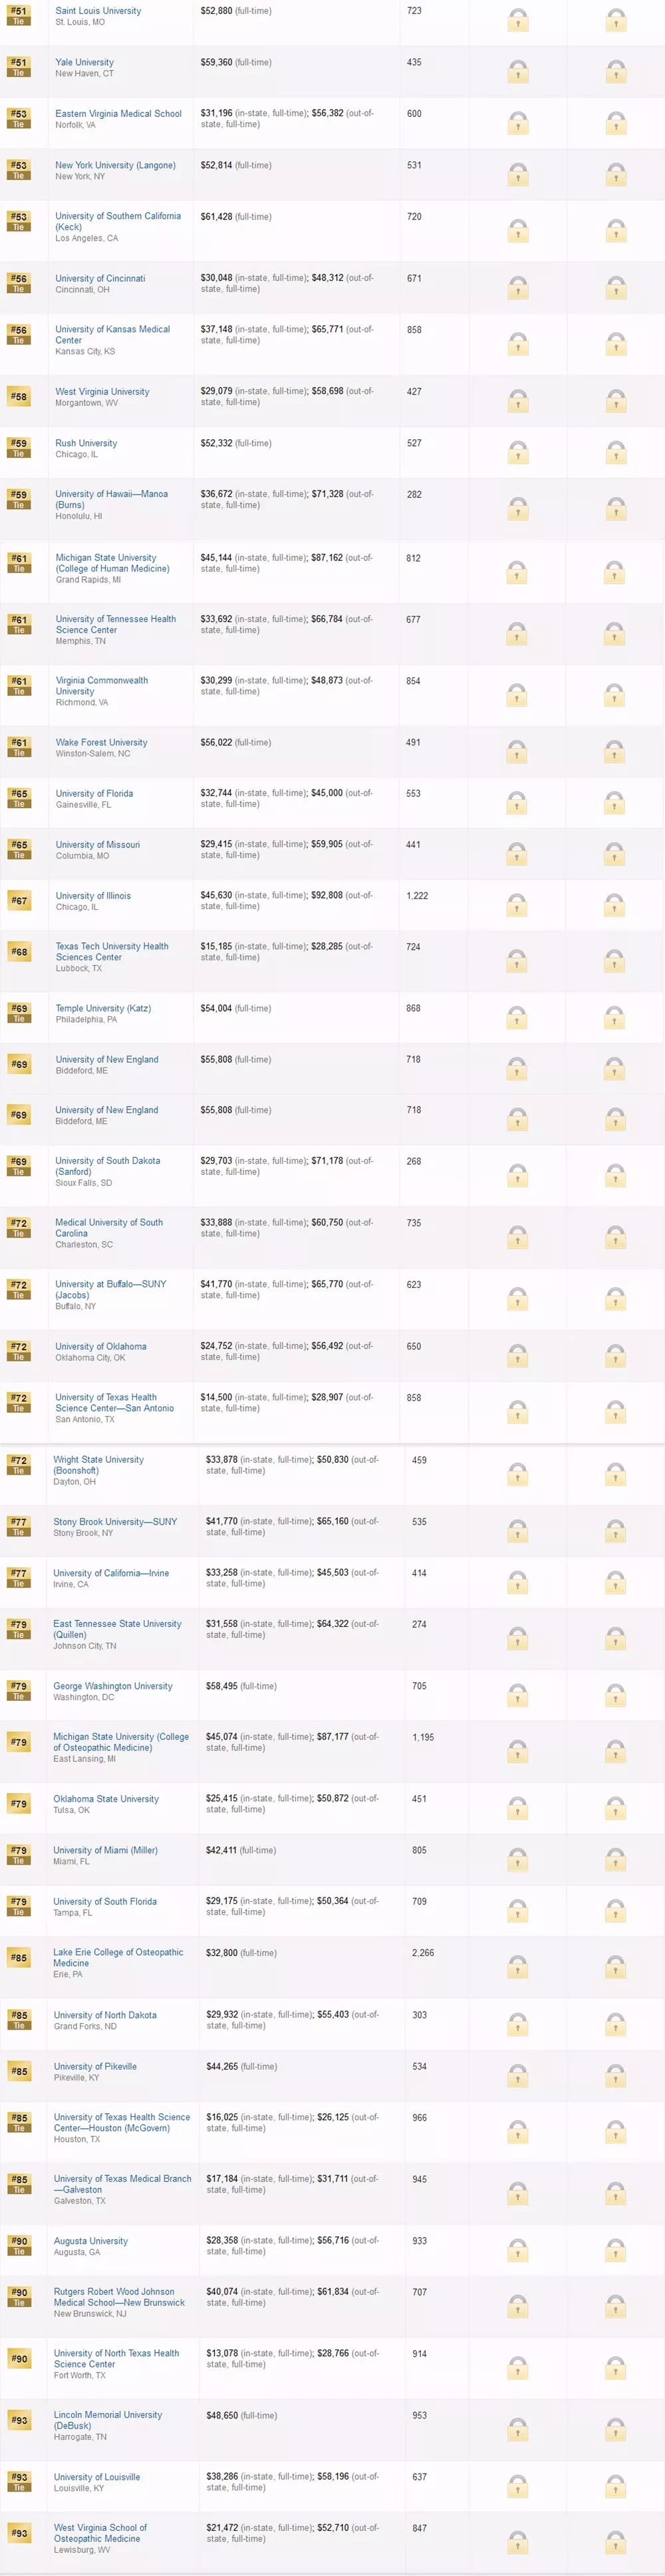This screenshot has height=2576, width=665.
Task: Click the second lock icon in Yale University row
Action: click(616, 71)
